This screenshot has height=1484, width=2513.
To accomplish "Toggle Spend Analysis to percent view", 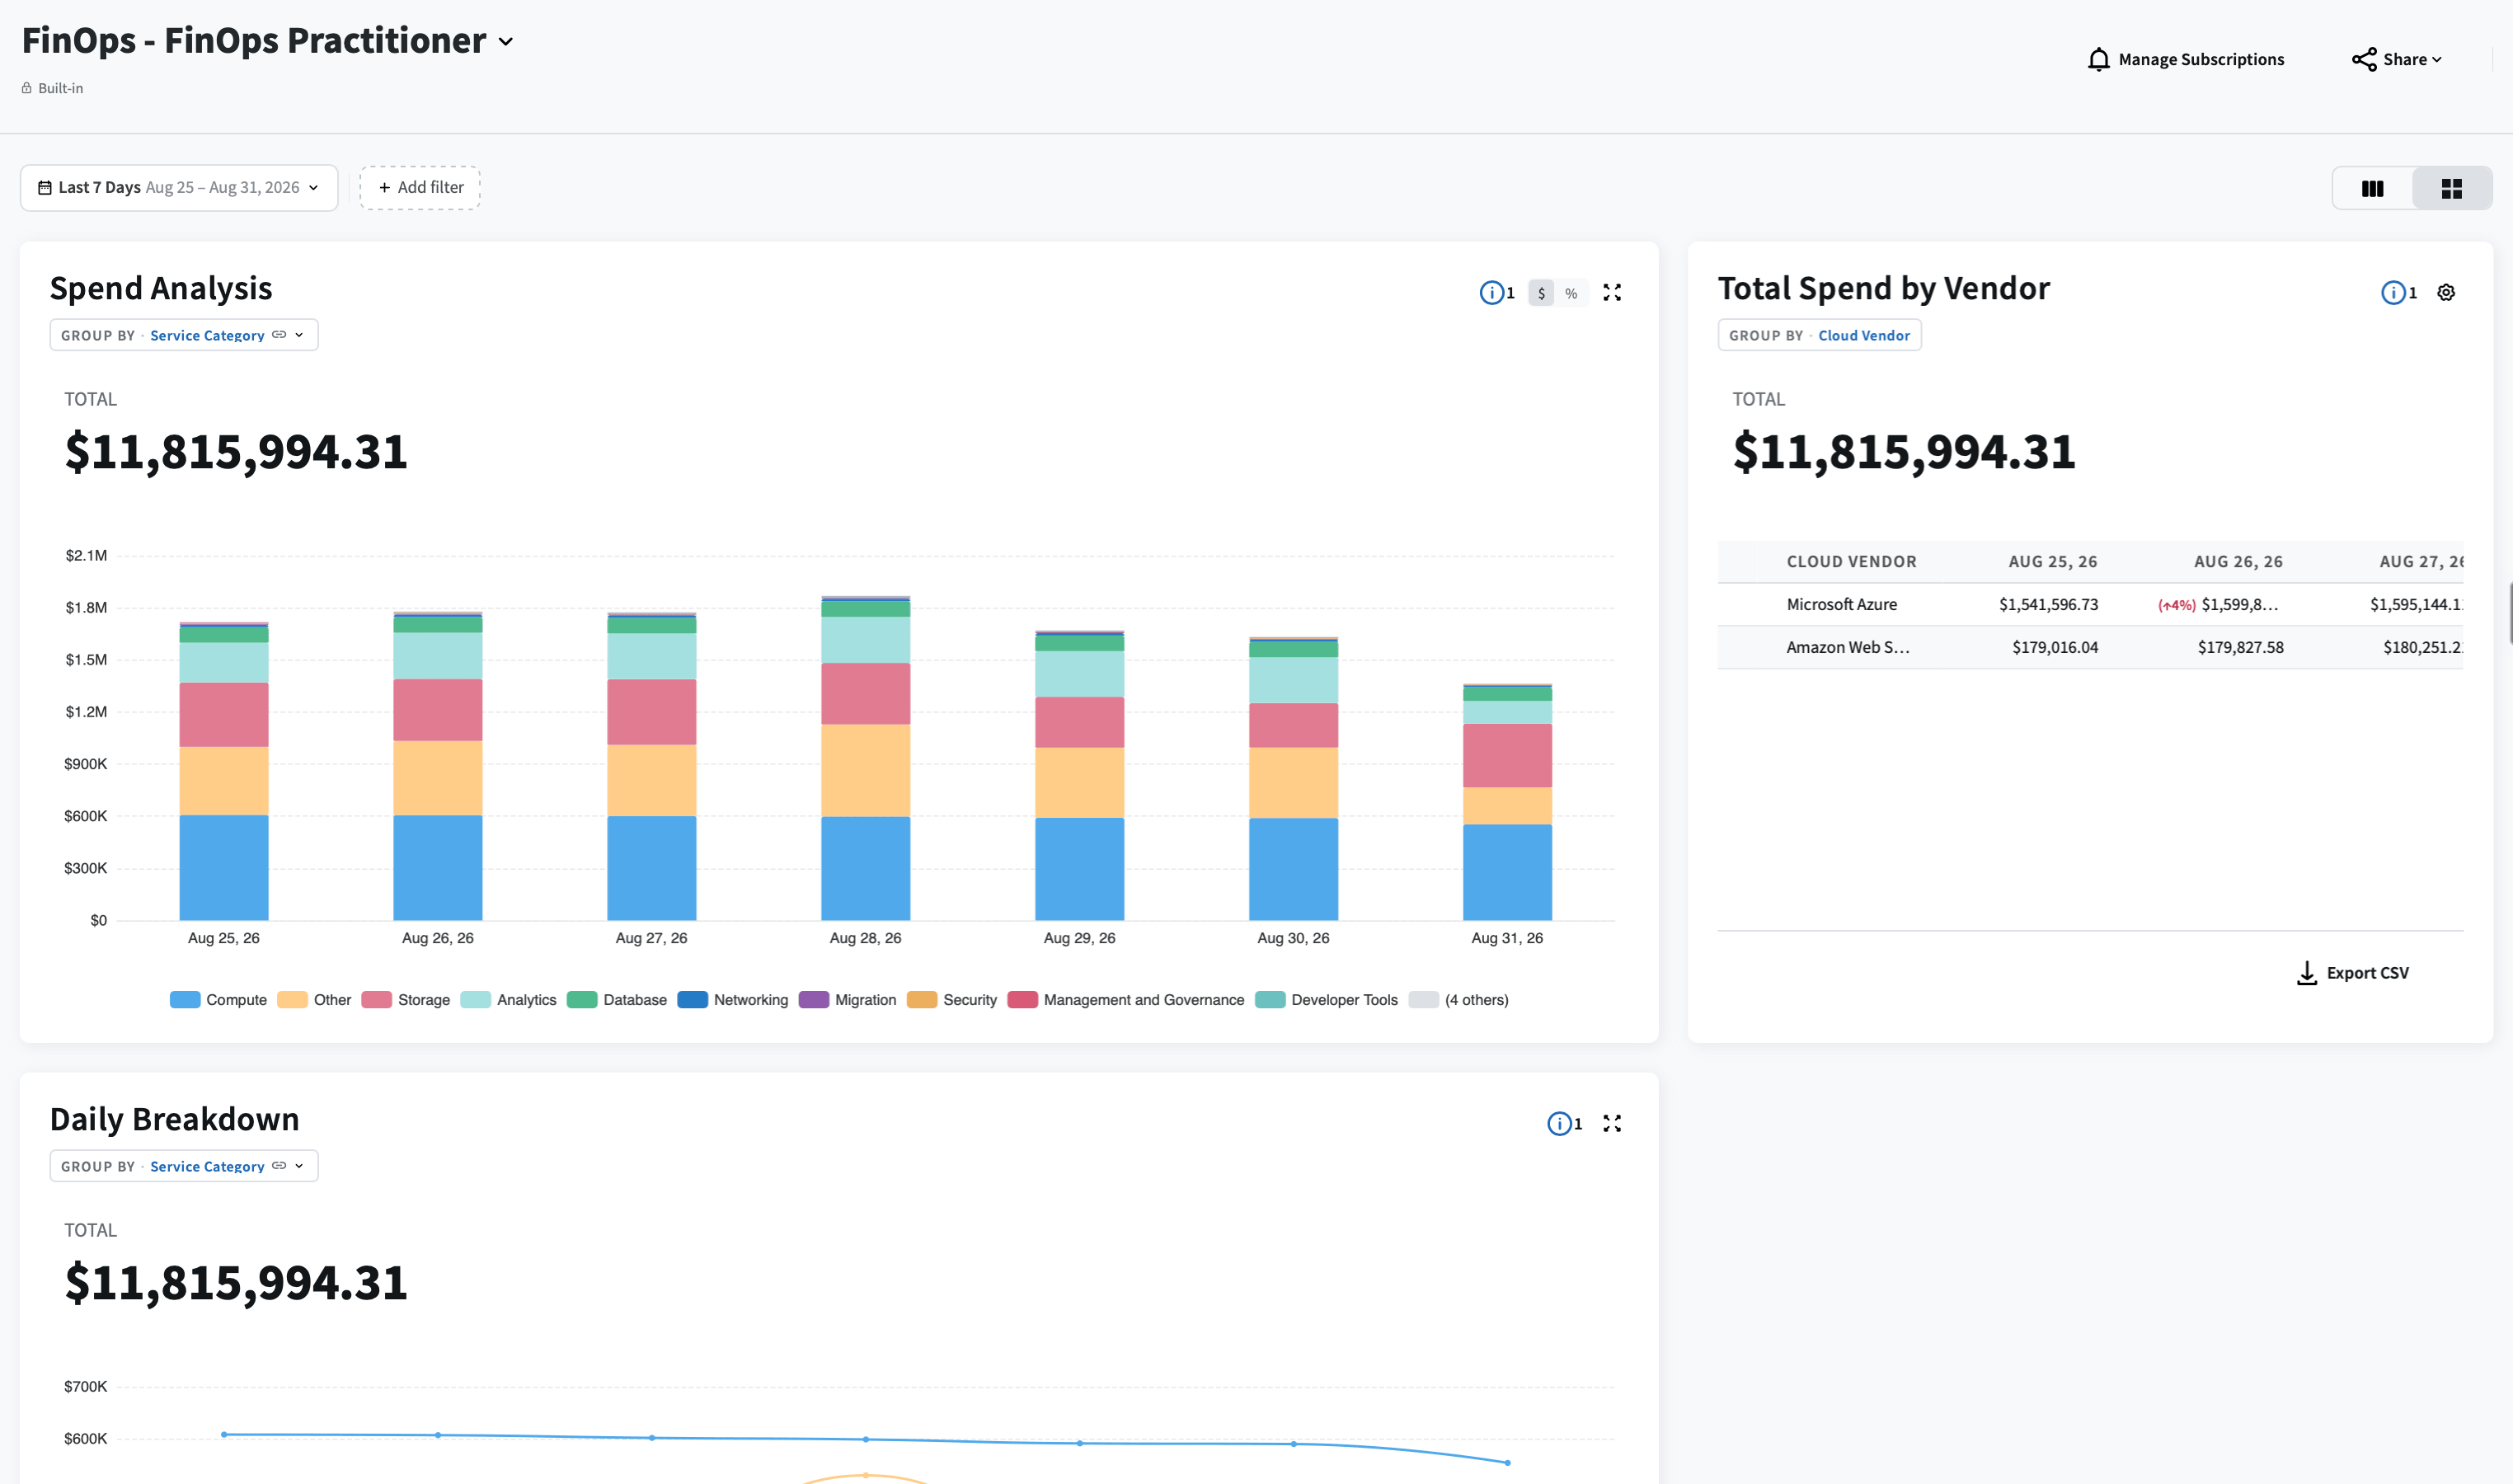I will [1571, 293].
